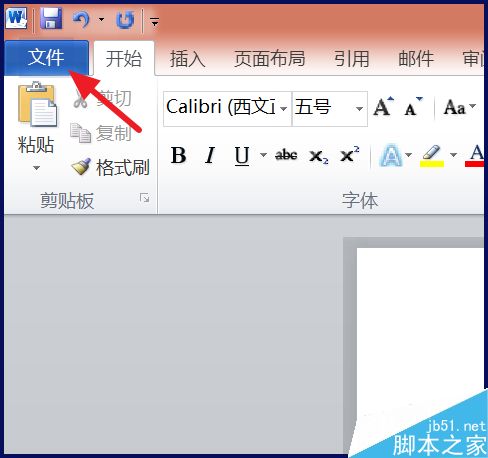
Task: Toggle italic formatting
Action: tap(210, 155)
